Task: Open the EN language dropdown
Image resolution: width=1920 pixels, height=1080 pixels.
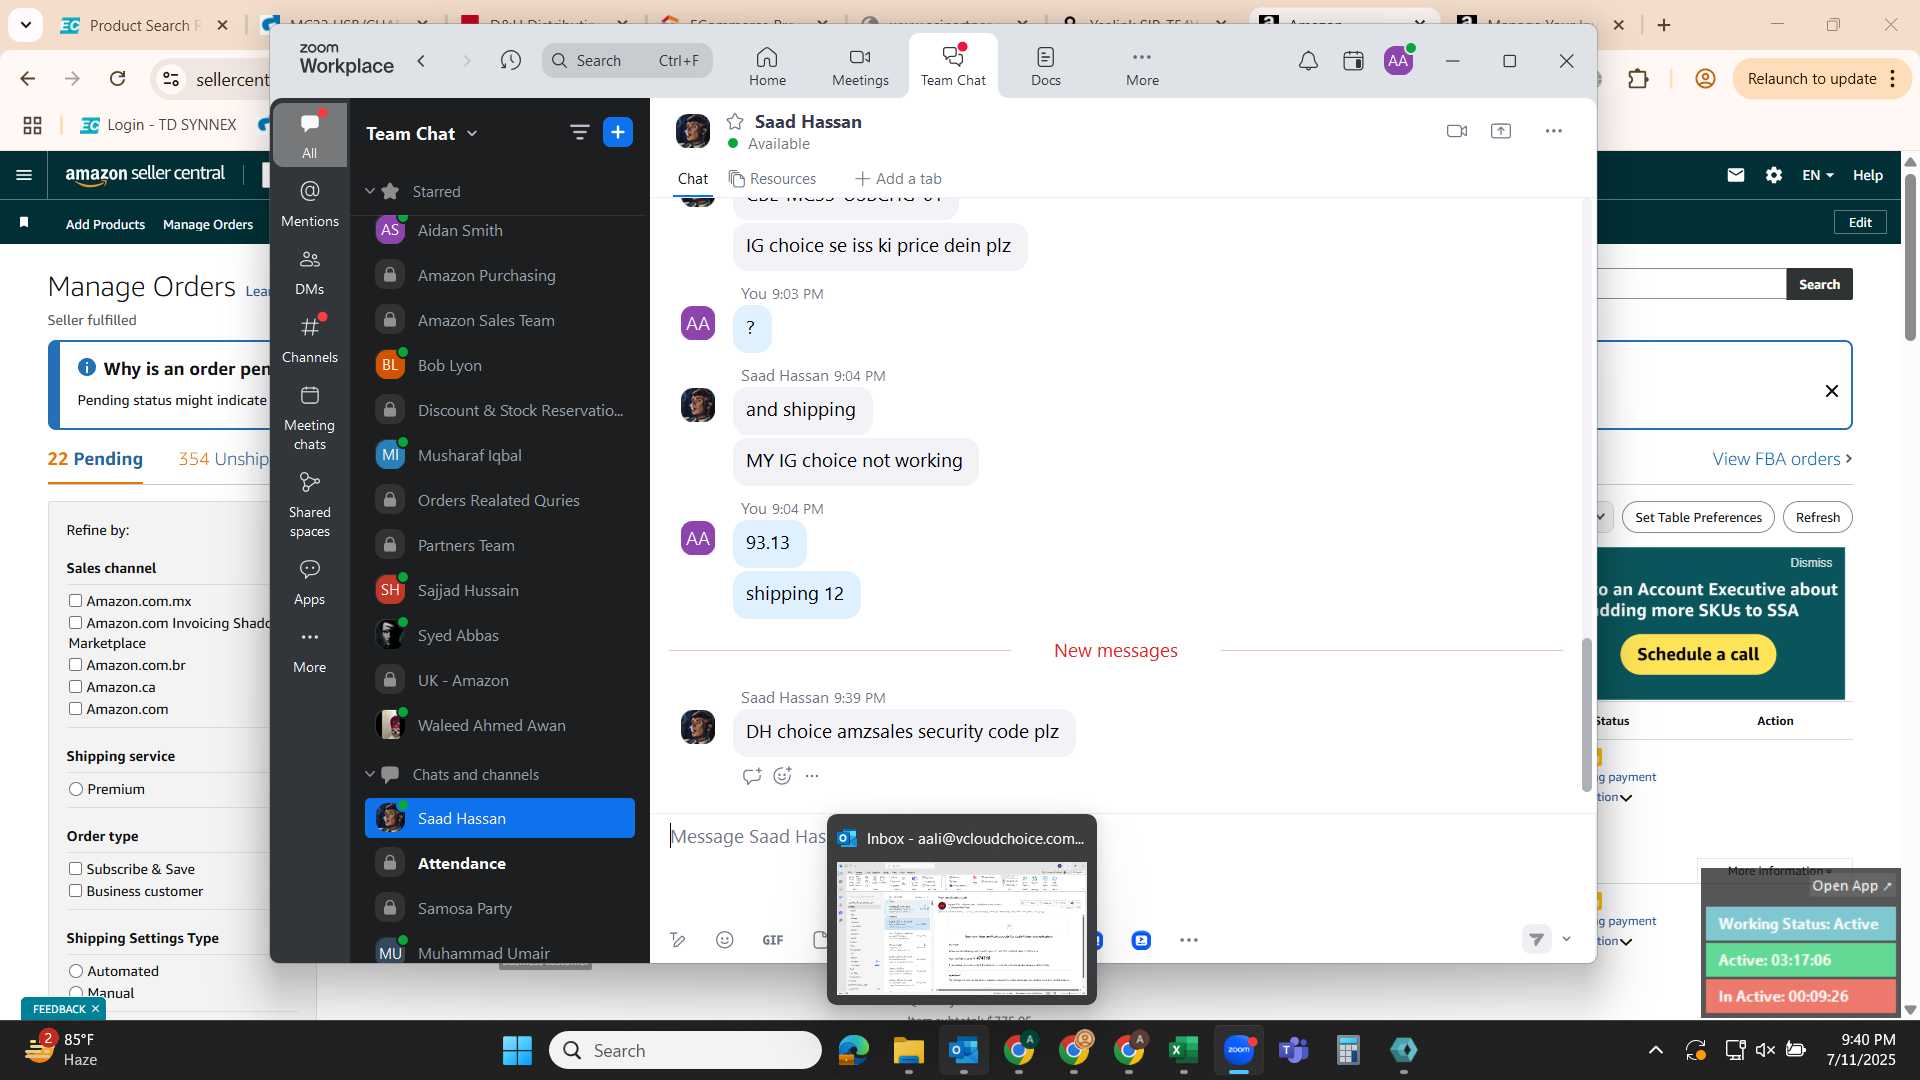Action: point(1817,175)
